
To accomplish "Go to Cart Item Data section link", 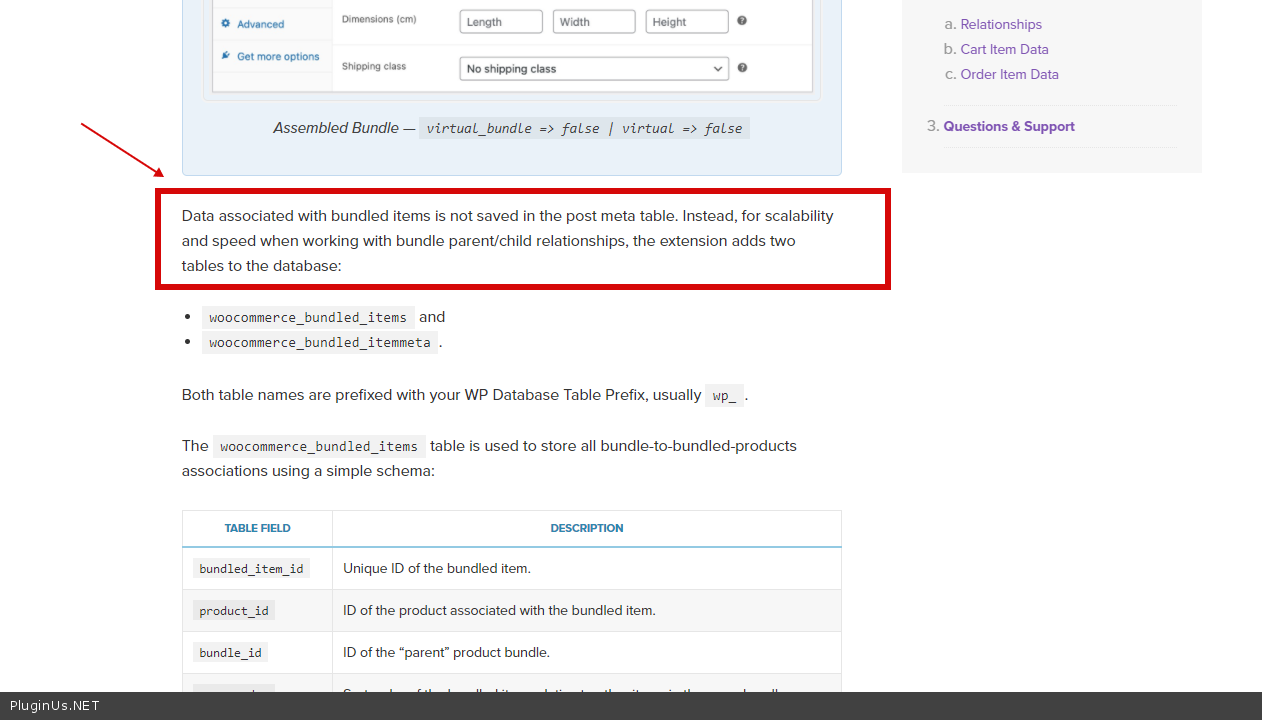I will pyautogui.click(x=1004, y=49).
